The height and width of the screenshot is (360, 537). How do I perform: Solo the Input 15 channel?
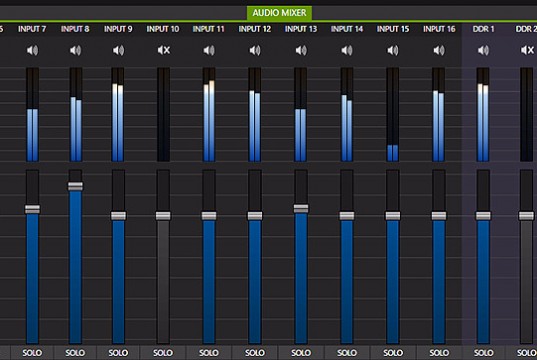point(393,353)
